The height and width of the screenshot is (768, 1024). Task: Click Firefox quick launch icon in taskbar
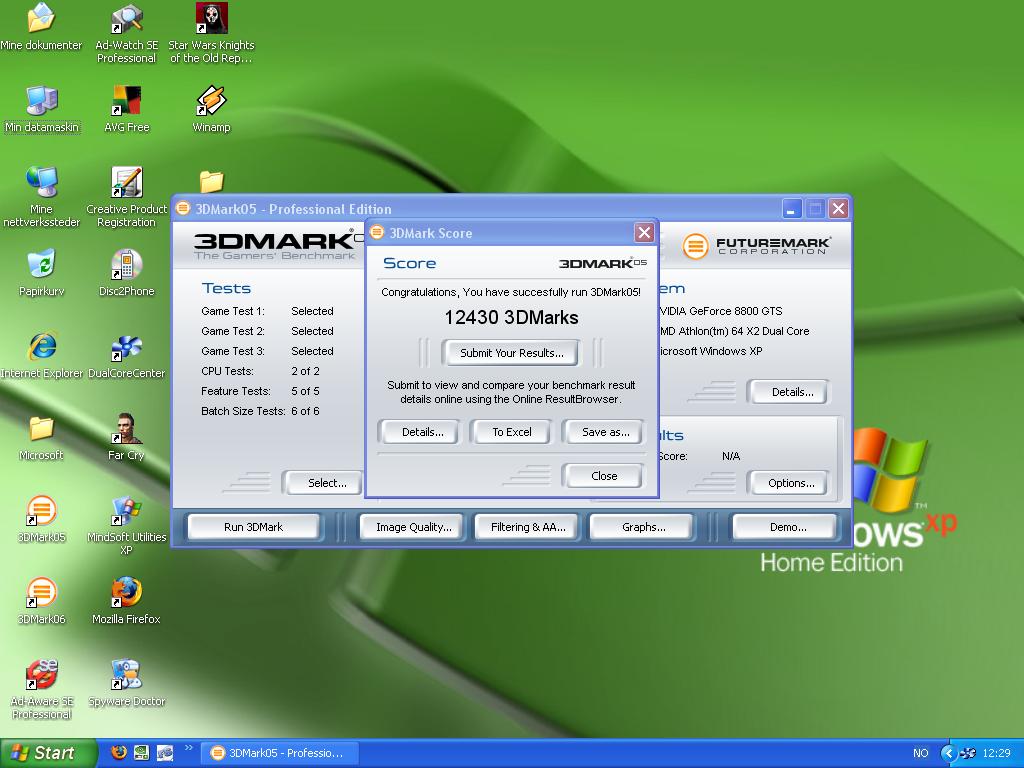(x=119, y=752)
